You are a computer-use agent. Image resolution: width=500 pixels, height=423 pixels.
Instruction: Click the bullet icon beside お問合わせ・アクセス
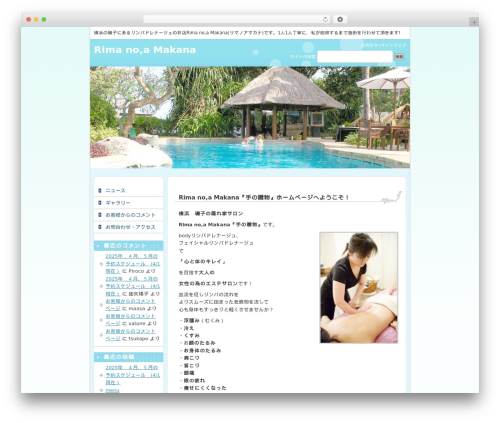pyautogui.click(x=100, y=227)
